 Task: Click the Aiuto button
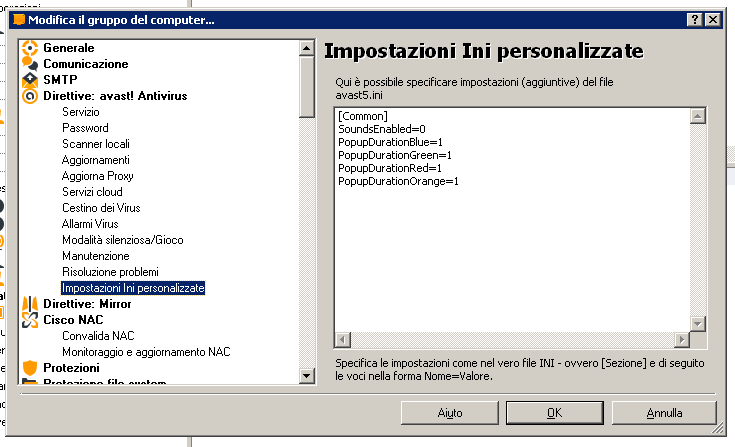tap(450, 413)
